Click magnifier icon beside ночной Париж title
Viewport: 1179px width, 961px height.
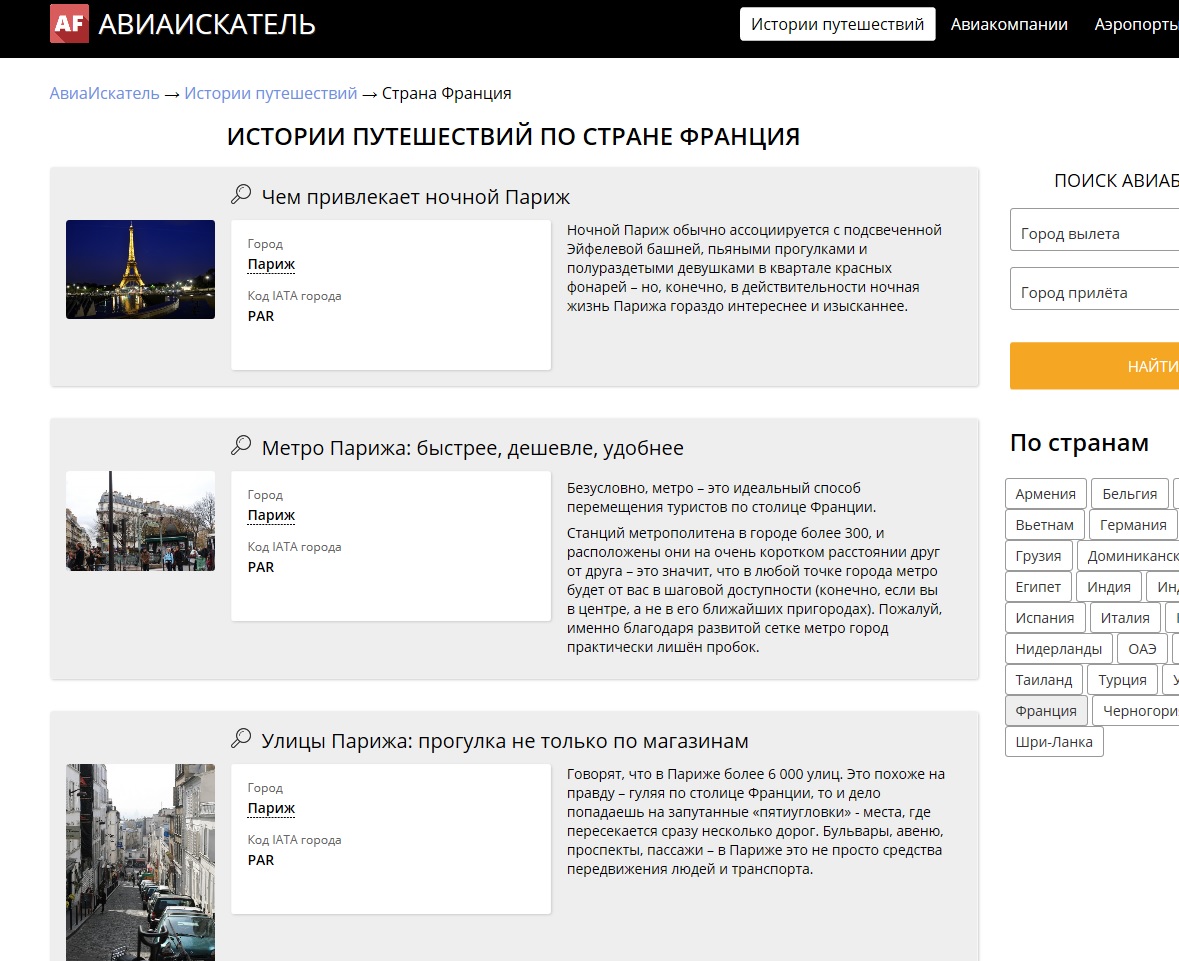[241, 194]
